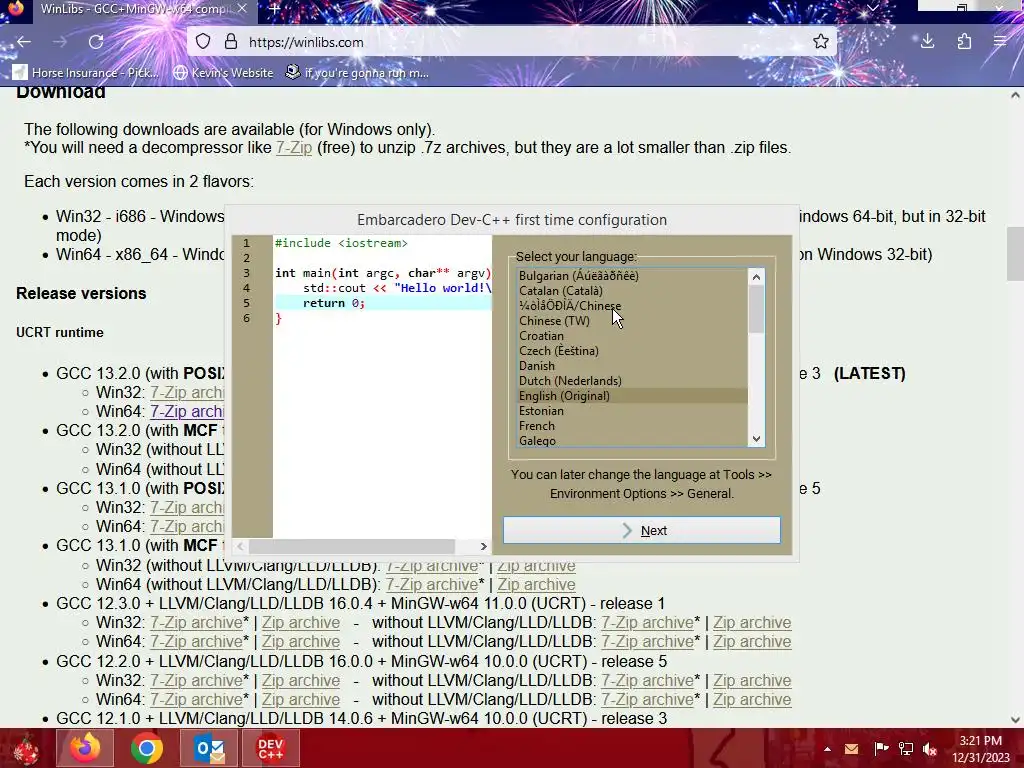This screenshot has width=1024, height=768.
Task: Select Estonian in the language list
Action: tap(632, 411)
